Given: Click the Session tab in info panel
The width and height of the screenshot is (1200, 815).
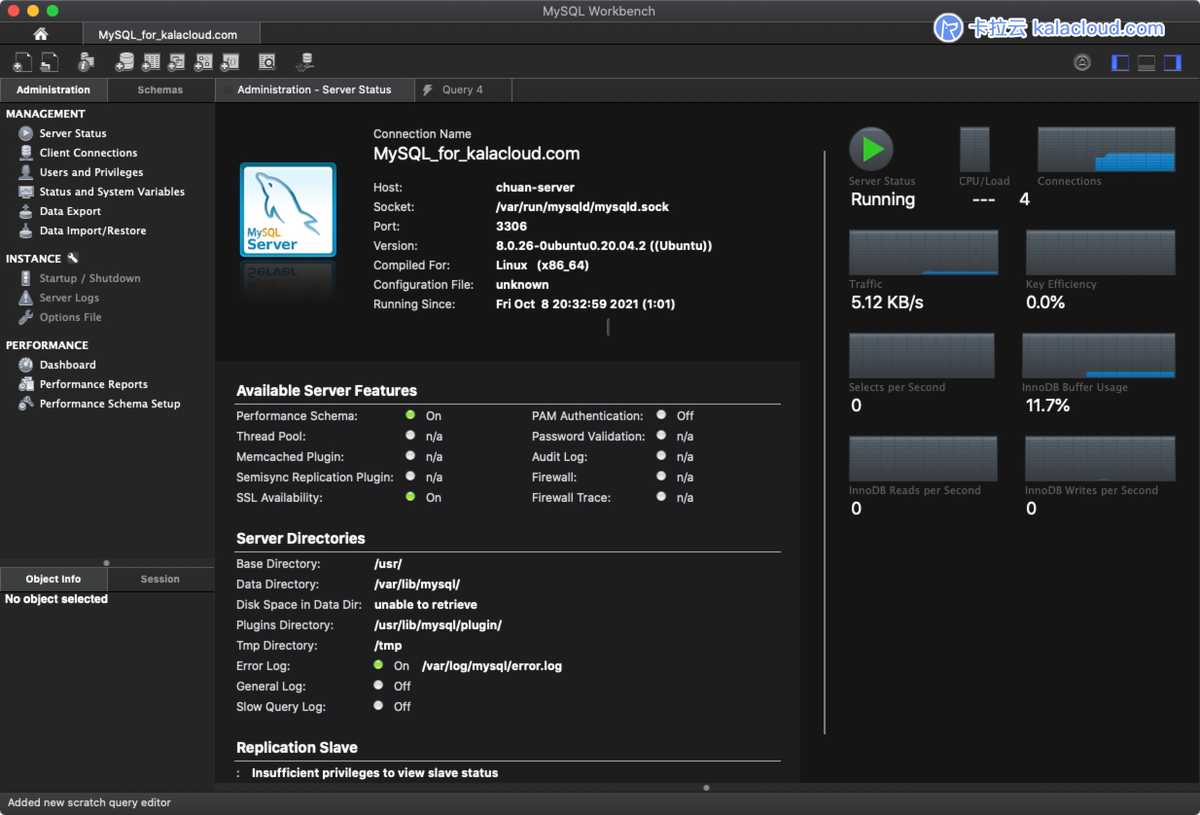Looking at the screenshot, I should [x=160, y=579].
